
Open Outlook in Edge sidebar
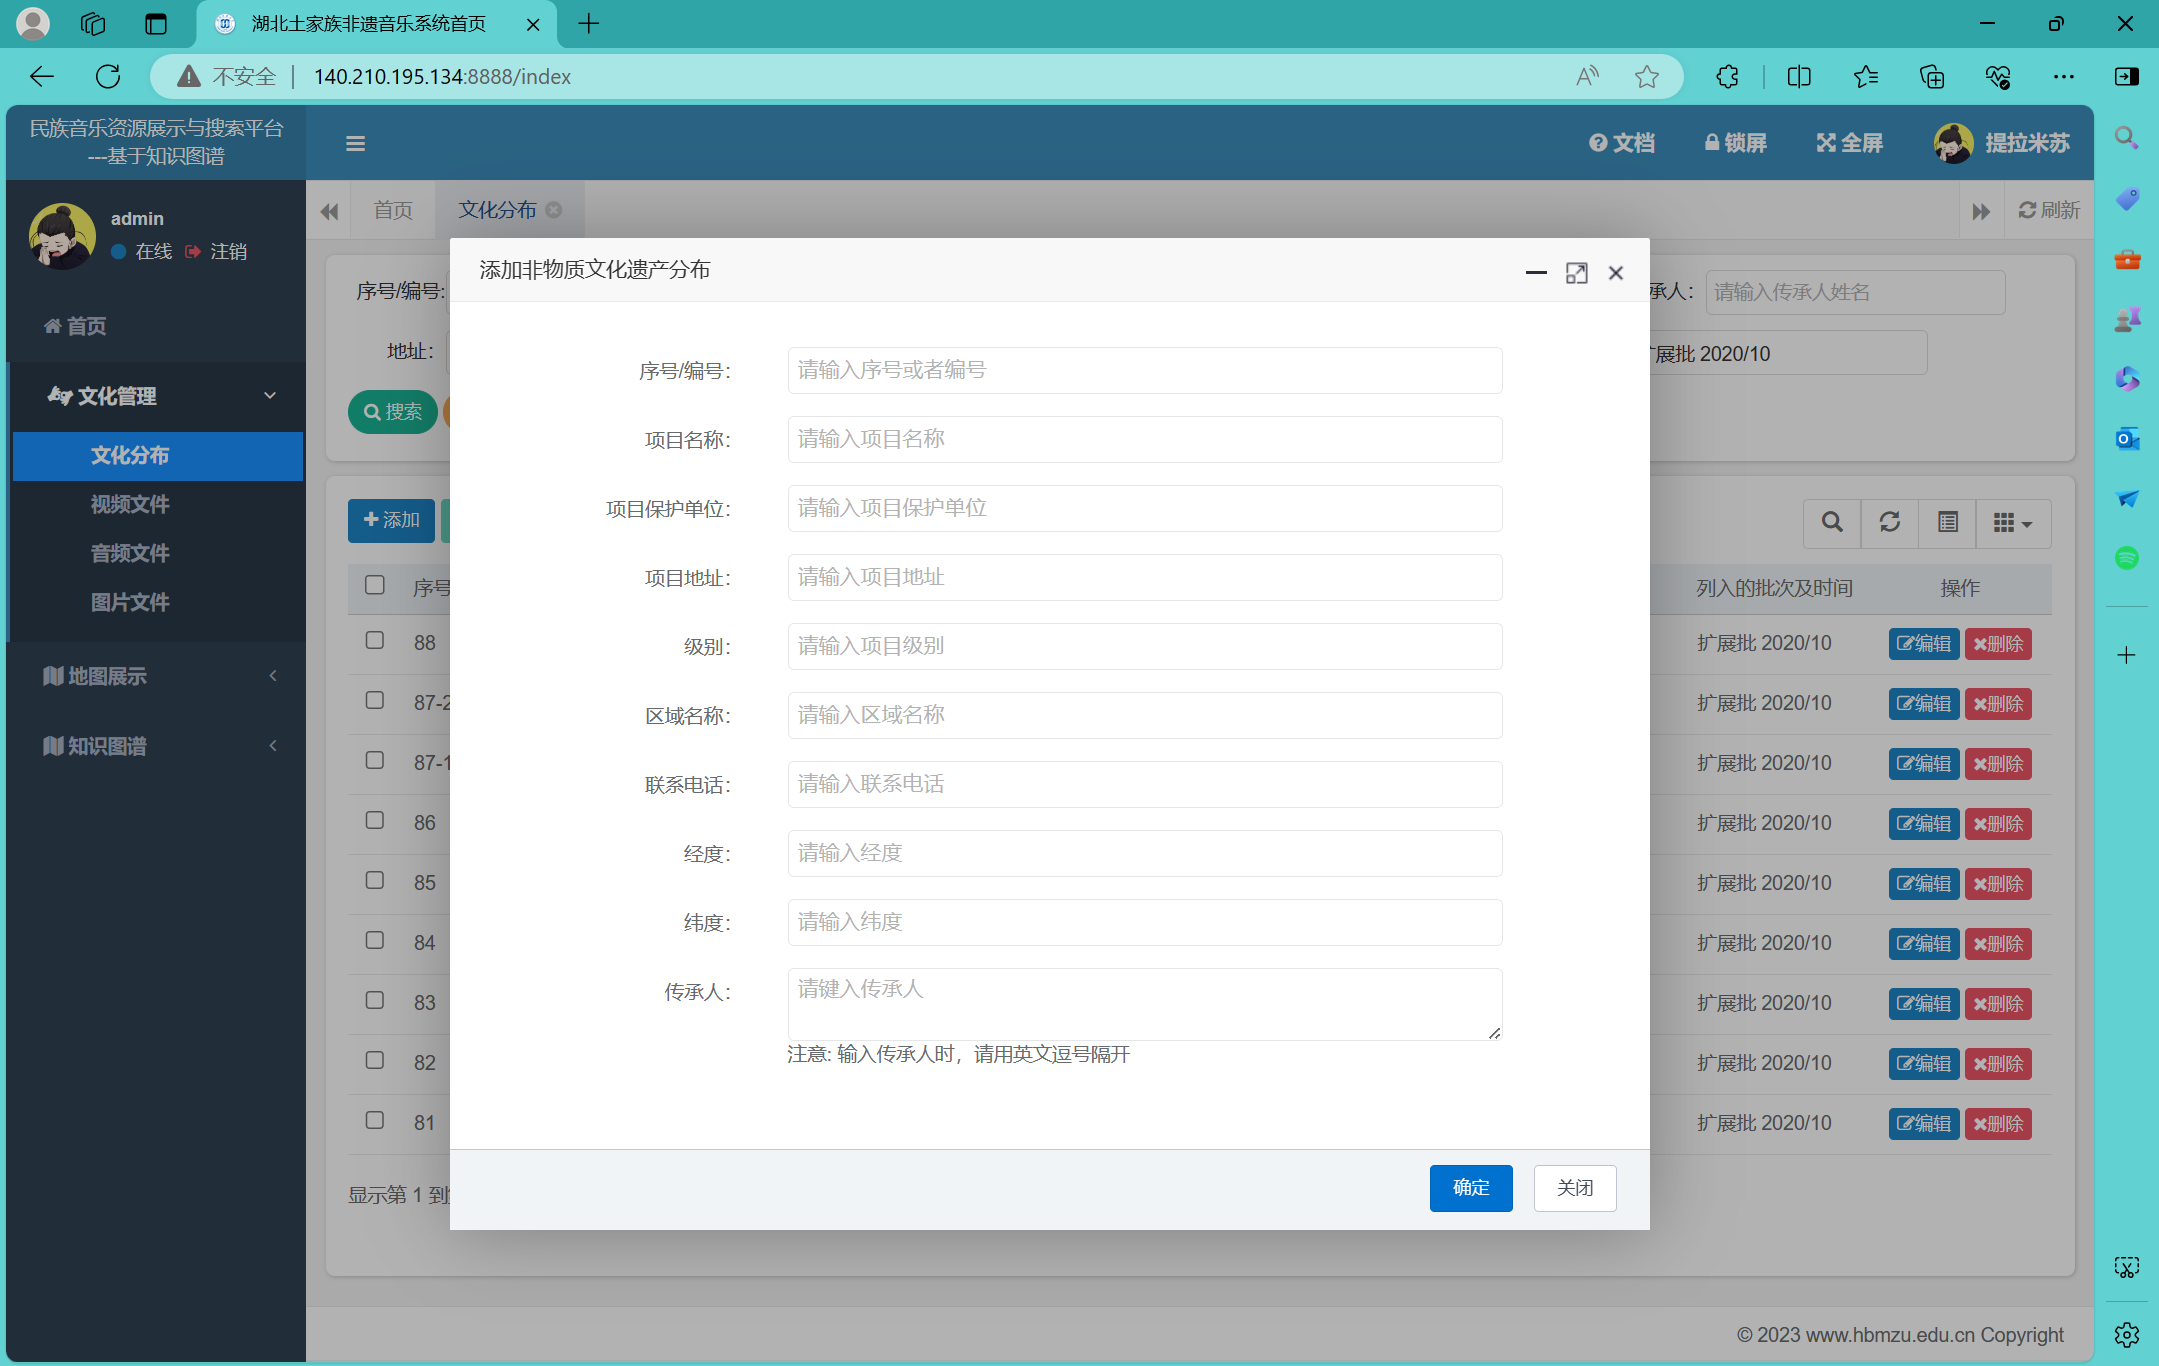pyautogui.click(x=2127, y=438)
